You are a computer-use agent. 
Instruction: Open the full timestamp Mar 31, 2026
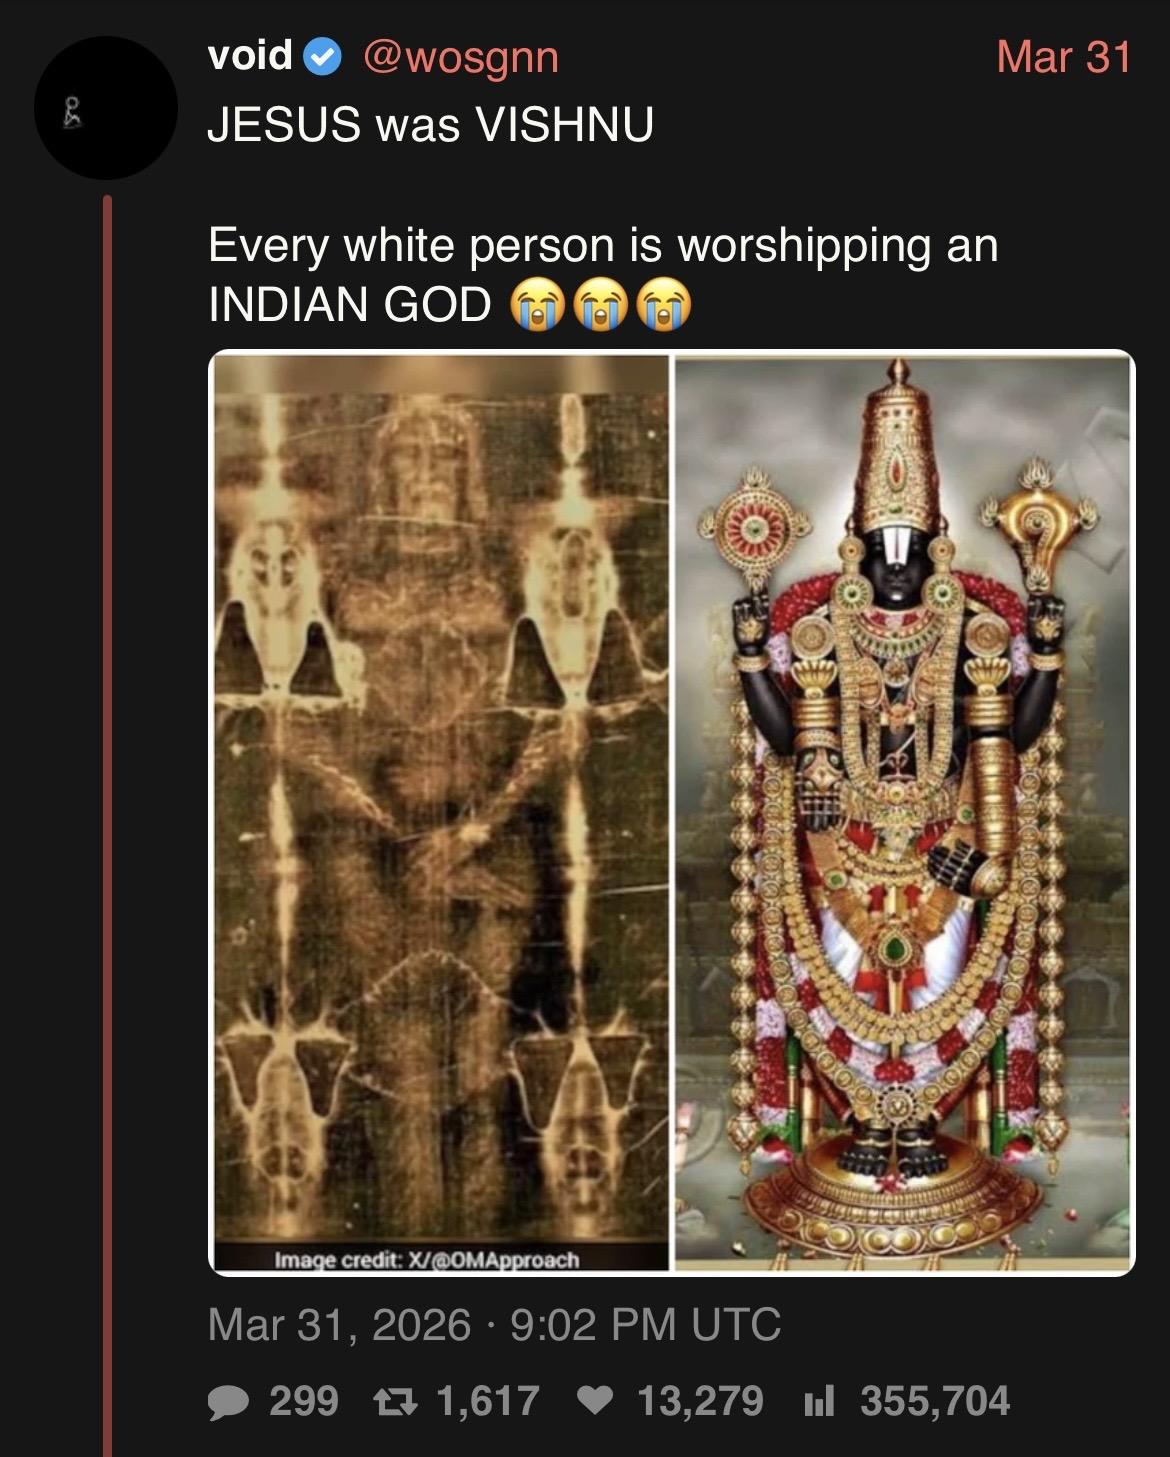[x=339, y=1325]
